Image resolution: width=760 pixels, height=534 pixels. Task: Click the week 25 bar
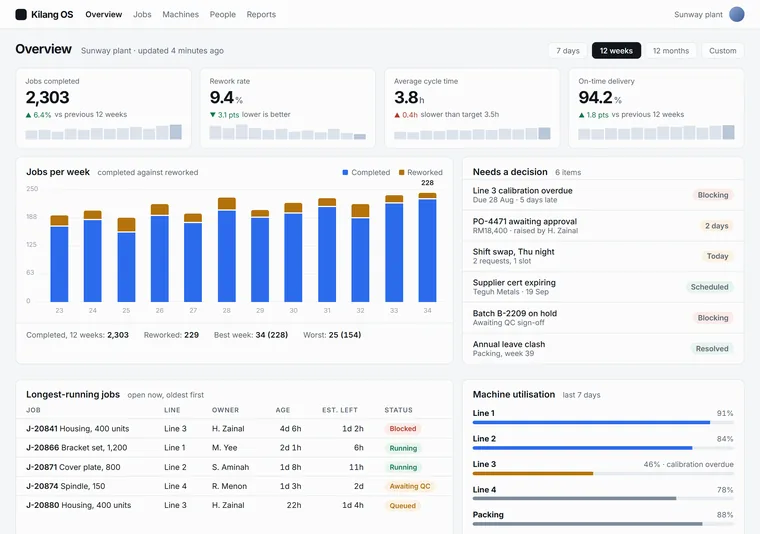[x=126, y=260]
